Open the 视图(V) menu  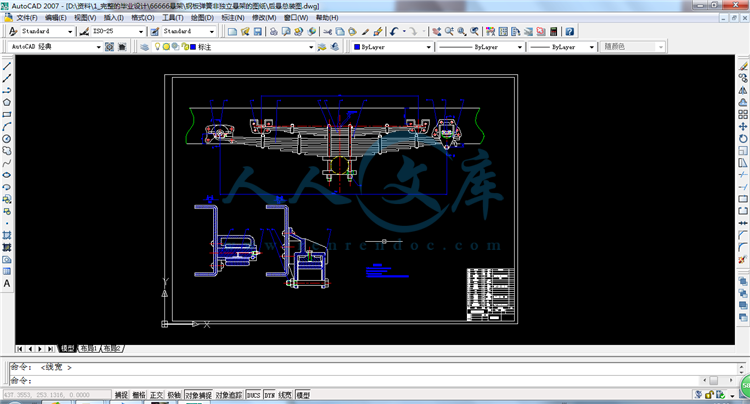pyautogui.click(x=85, y=18)
